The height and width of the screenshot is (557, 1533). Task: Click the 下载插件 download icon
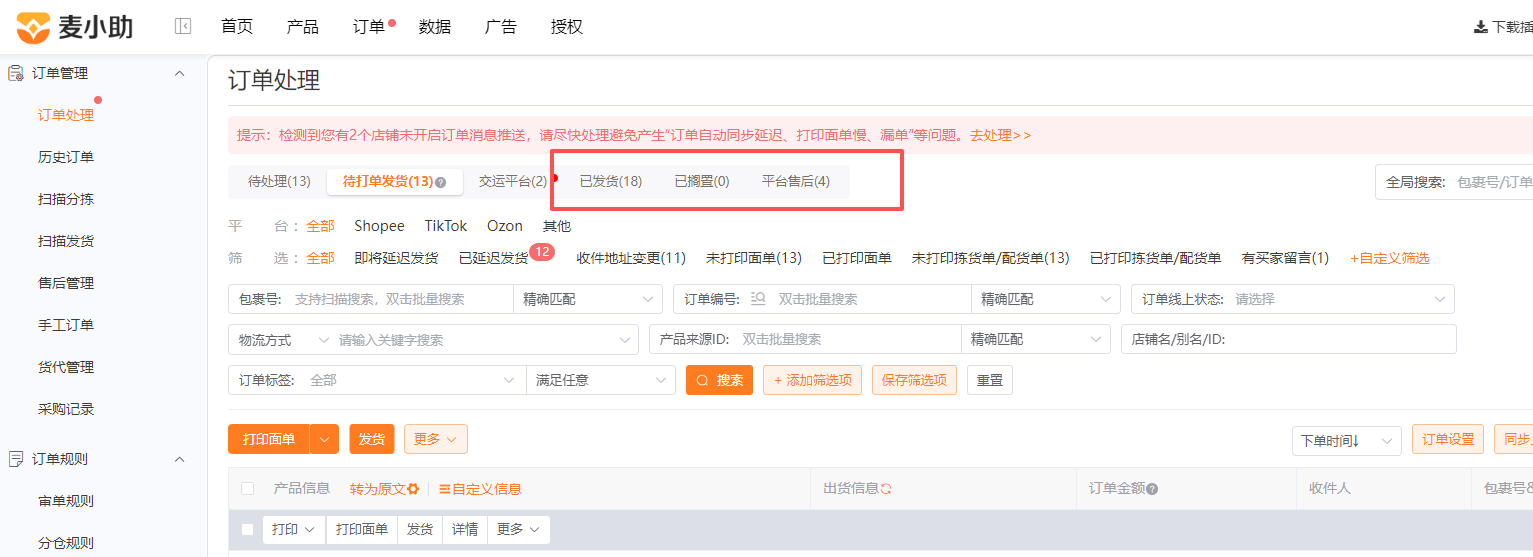[1480, 27]
